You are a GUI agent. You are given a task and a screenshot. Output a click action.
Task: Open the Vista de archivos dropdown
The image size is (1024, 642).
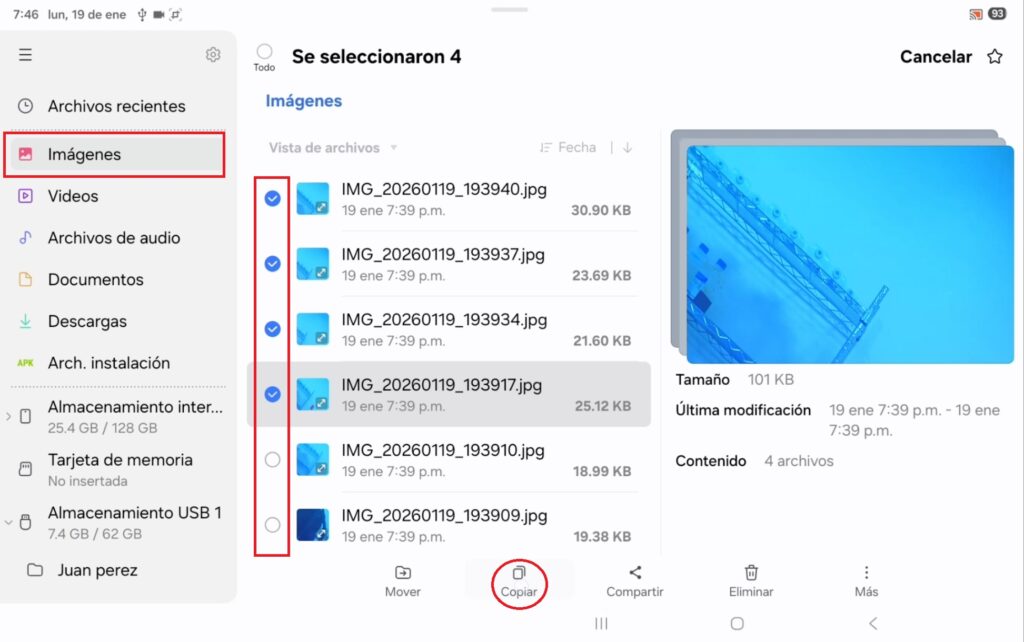[x=333, y=148]
